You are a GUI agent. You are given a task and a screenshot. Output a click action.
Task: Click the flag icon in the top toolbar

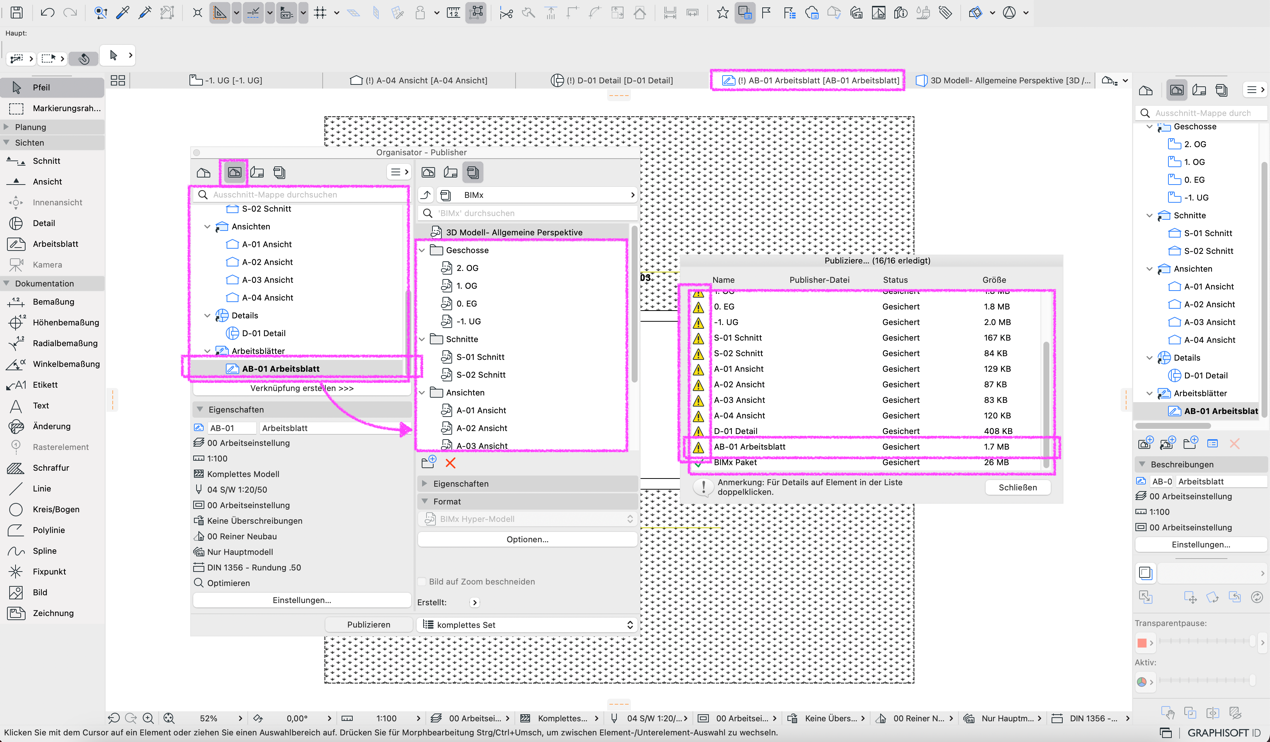click(766, 13)
